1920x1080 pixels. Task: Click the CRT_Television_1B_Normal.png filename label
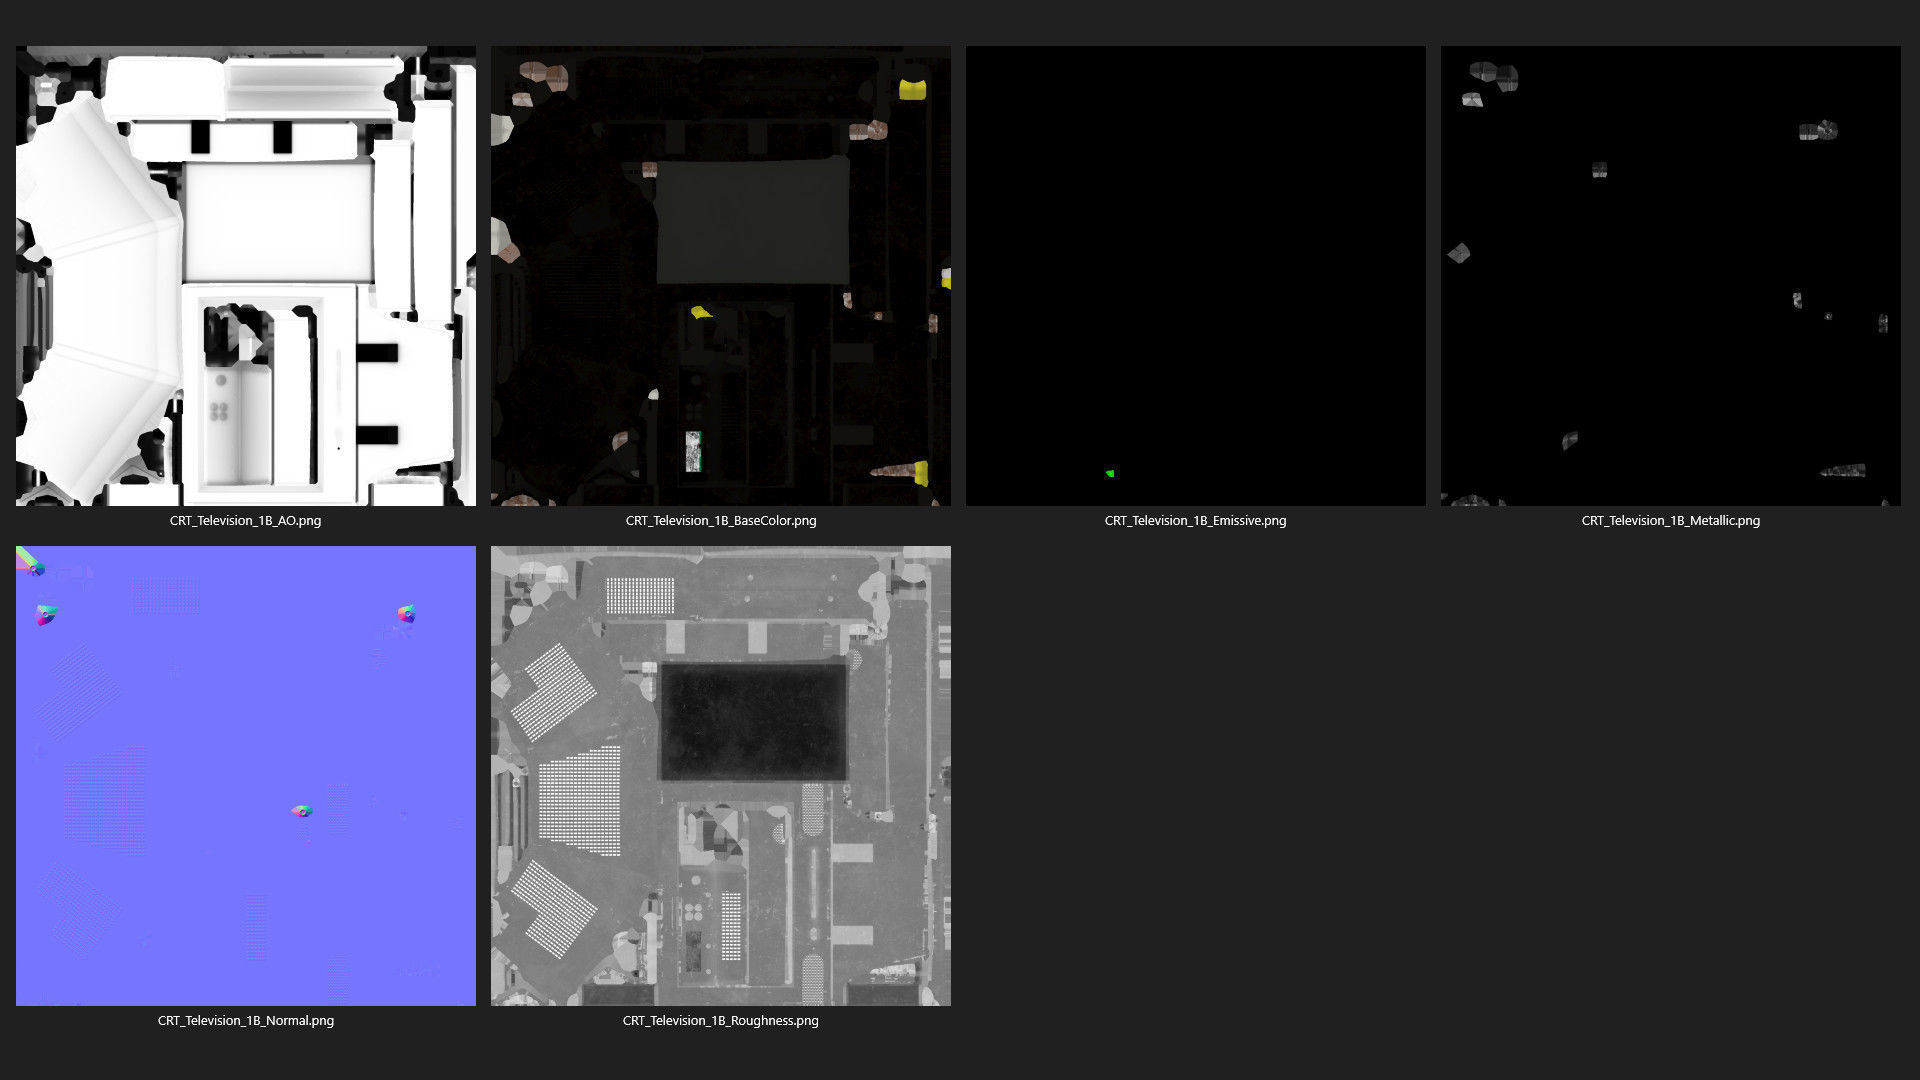point(245,1020)
